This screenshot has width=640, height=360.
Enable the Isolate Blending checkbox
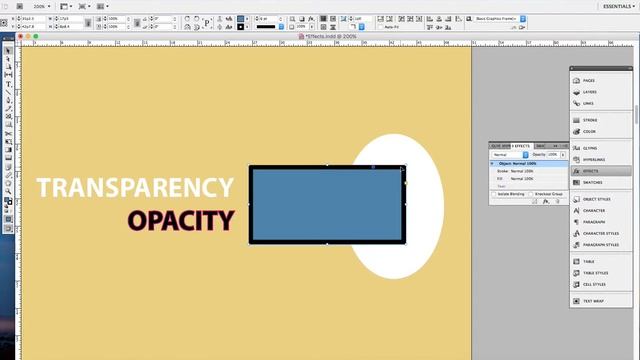494,194
